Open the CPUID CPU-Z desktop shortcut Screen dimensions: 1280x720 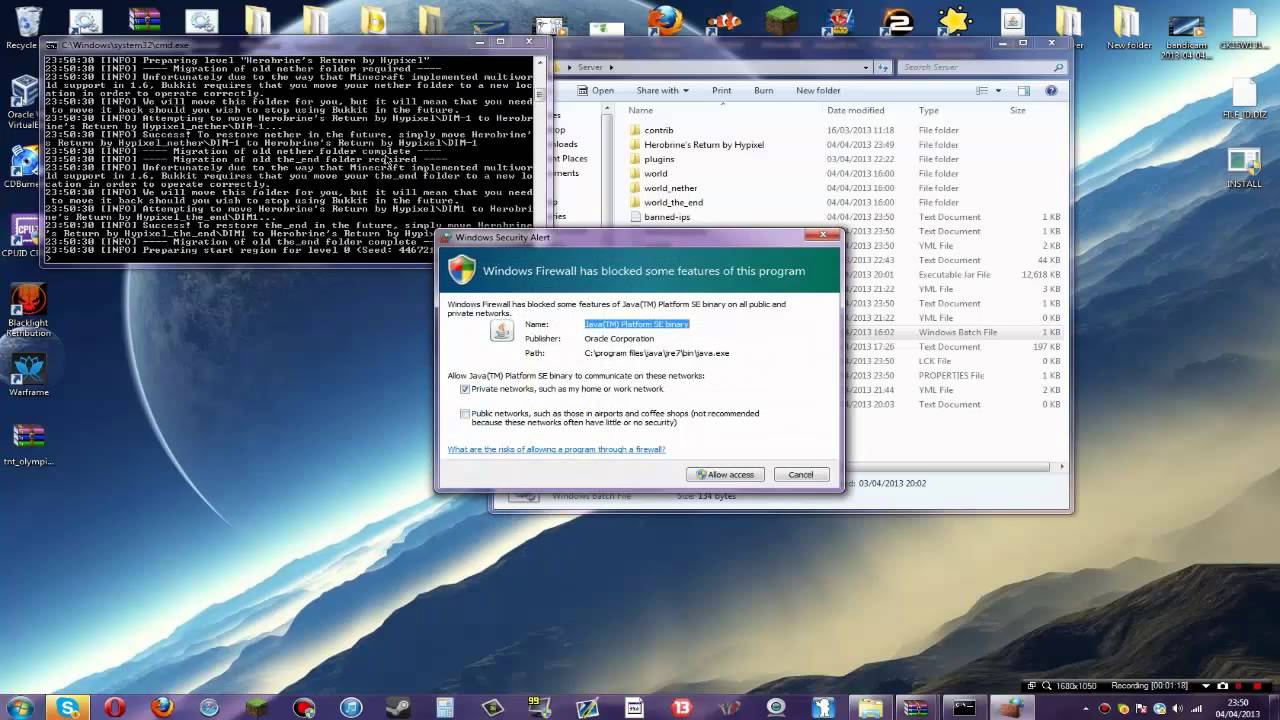tap(24, 237)
